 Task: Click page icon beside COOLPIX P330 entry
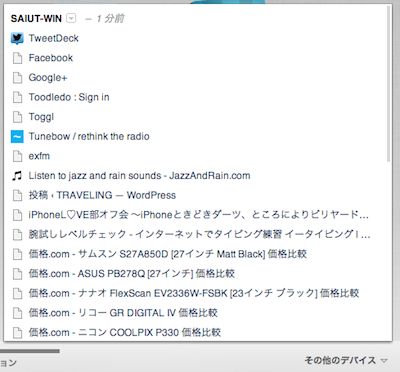point(17,333)
